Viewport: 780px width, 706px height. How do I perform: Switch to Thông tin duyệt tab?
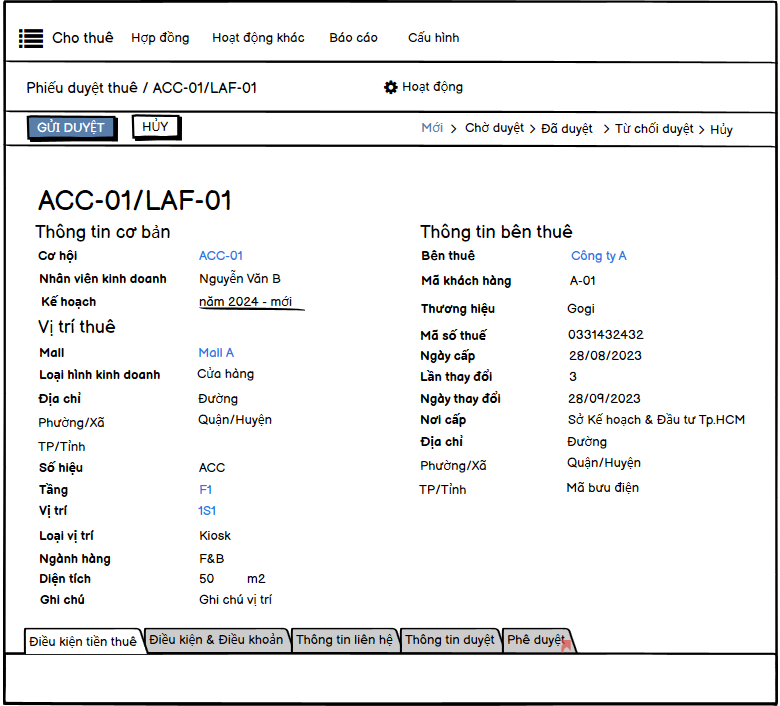[x=450, y=640]
